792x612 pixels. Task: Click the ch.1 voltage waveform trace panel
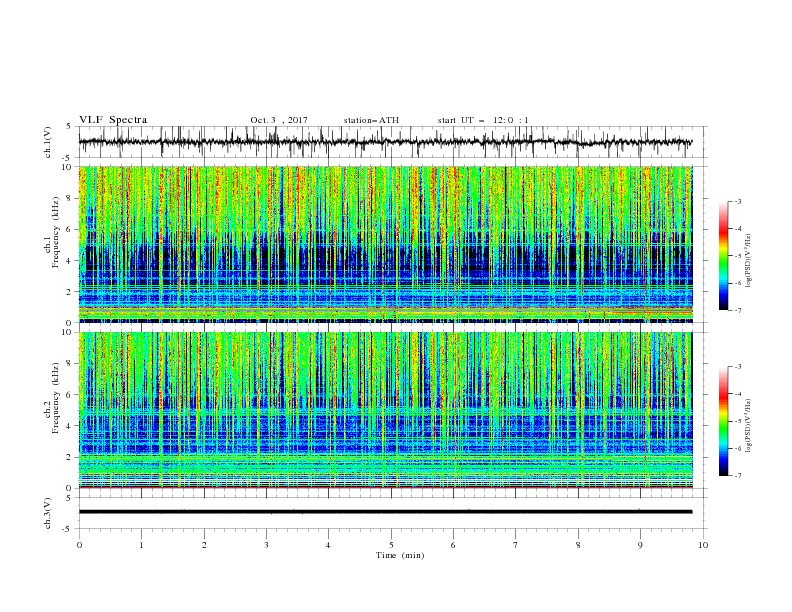tap(392, 142)
